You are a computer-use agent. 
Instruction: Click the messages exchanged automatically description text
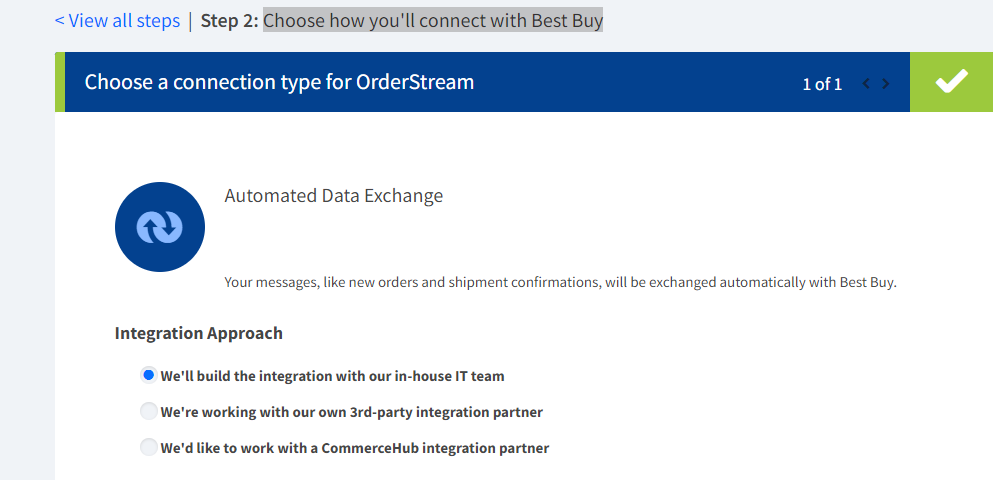tap(560, 282)
